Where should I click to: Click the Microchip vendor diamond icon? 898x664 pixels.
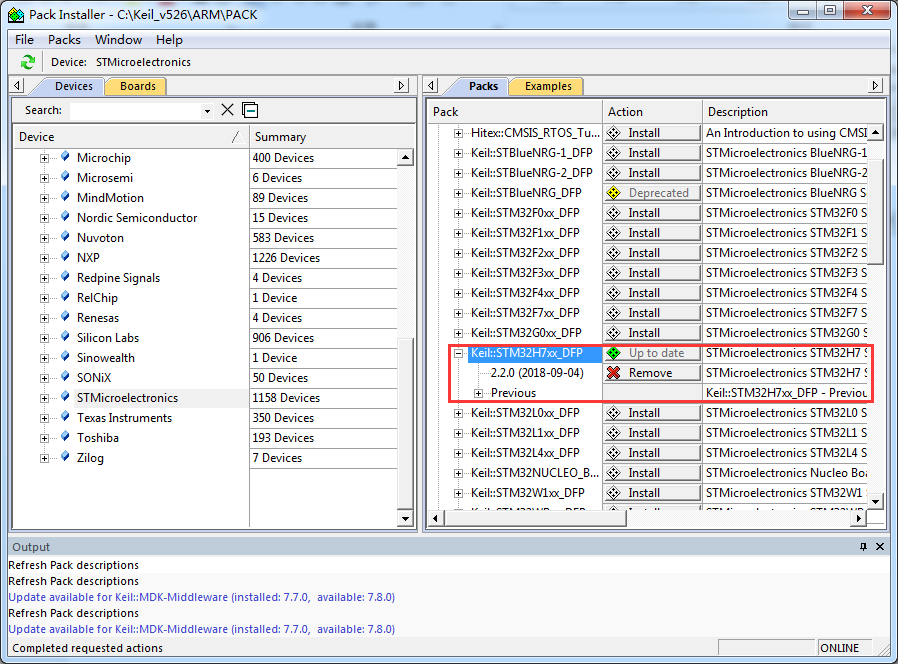coord(65,156)
